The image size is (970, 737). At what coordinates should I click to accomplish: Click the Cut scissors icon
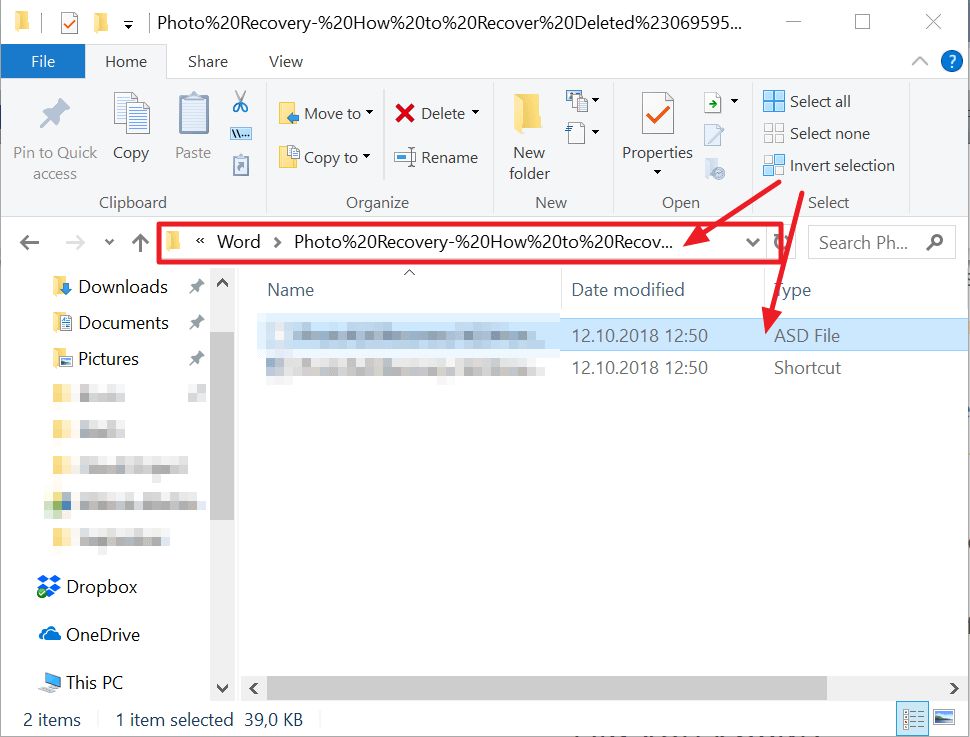point(240,102)
